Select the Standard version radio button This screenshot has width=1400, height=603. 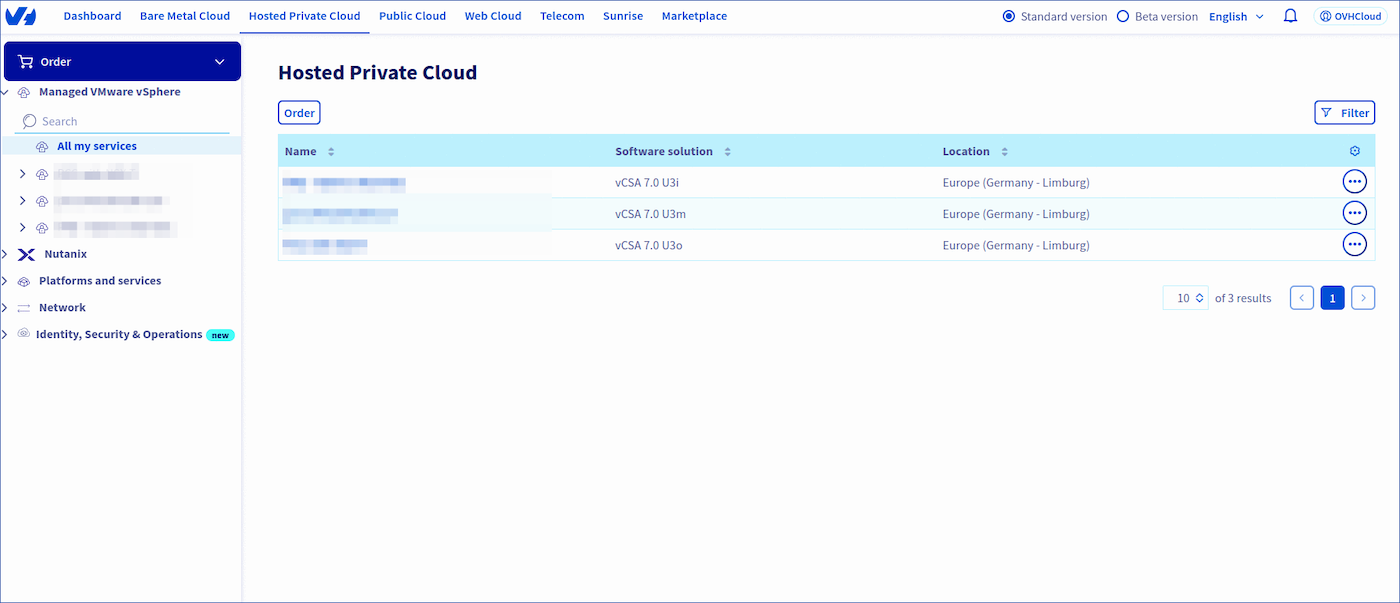(x=1007, y=16)
